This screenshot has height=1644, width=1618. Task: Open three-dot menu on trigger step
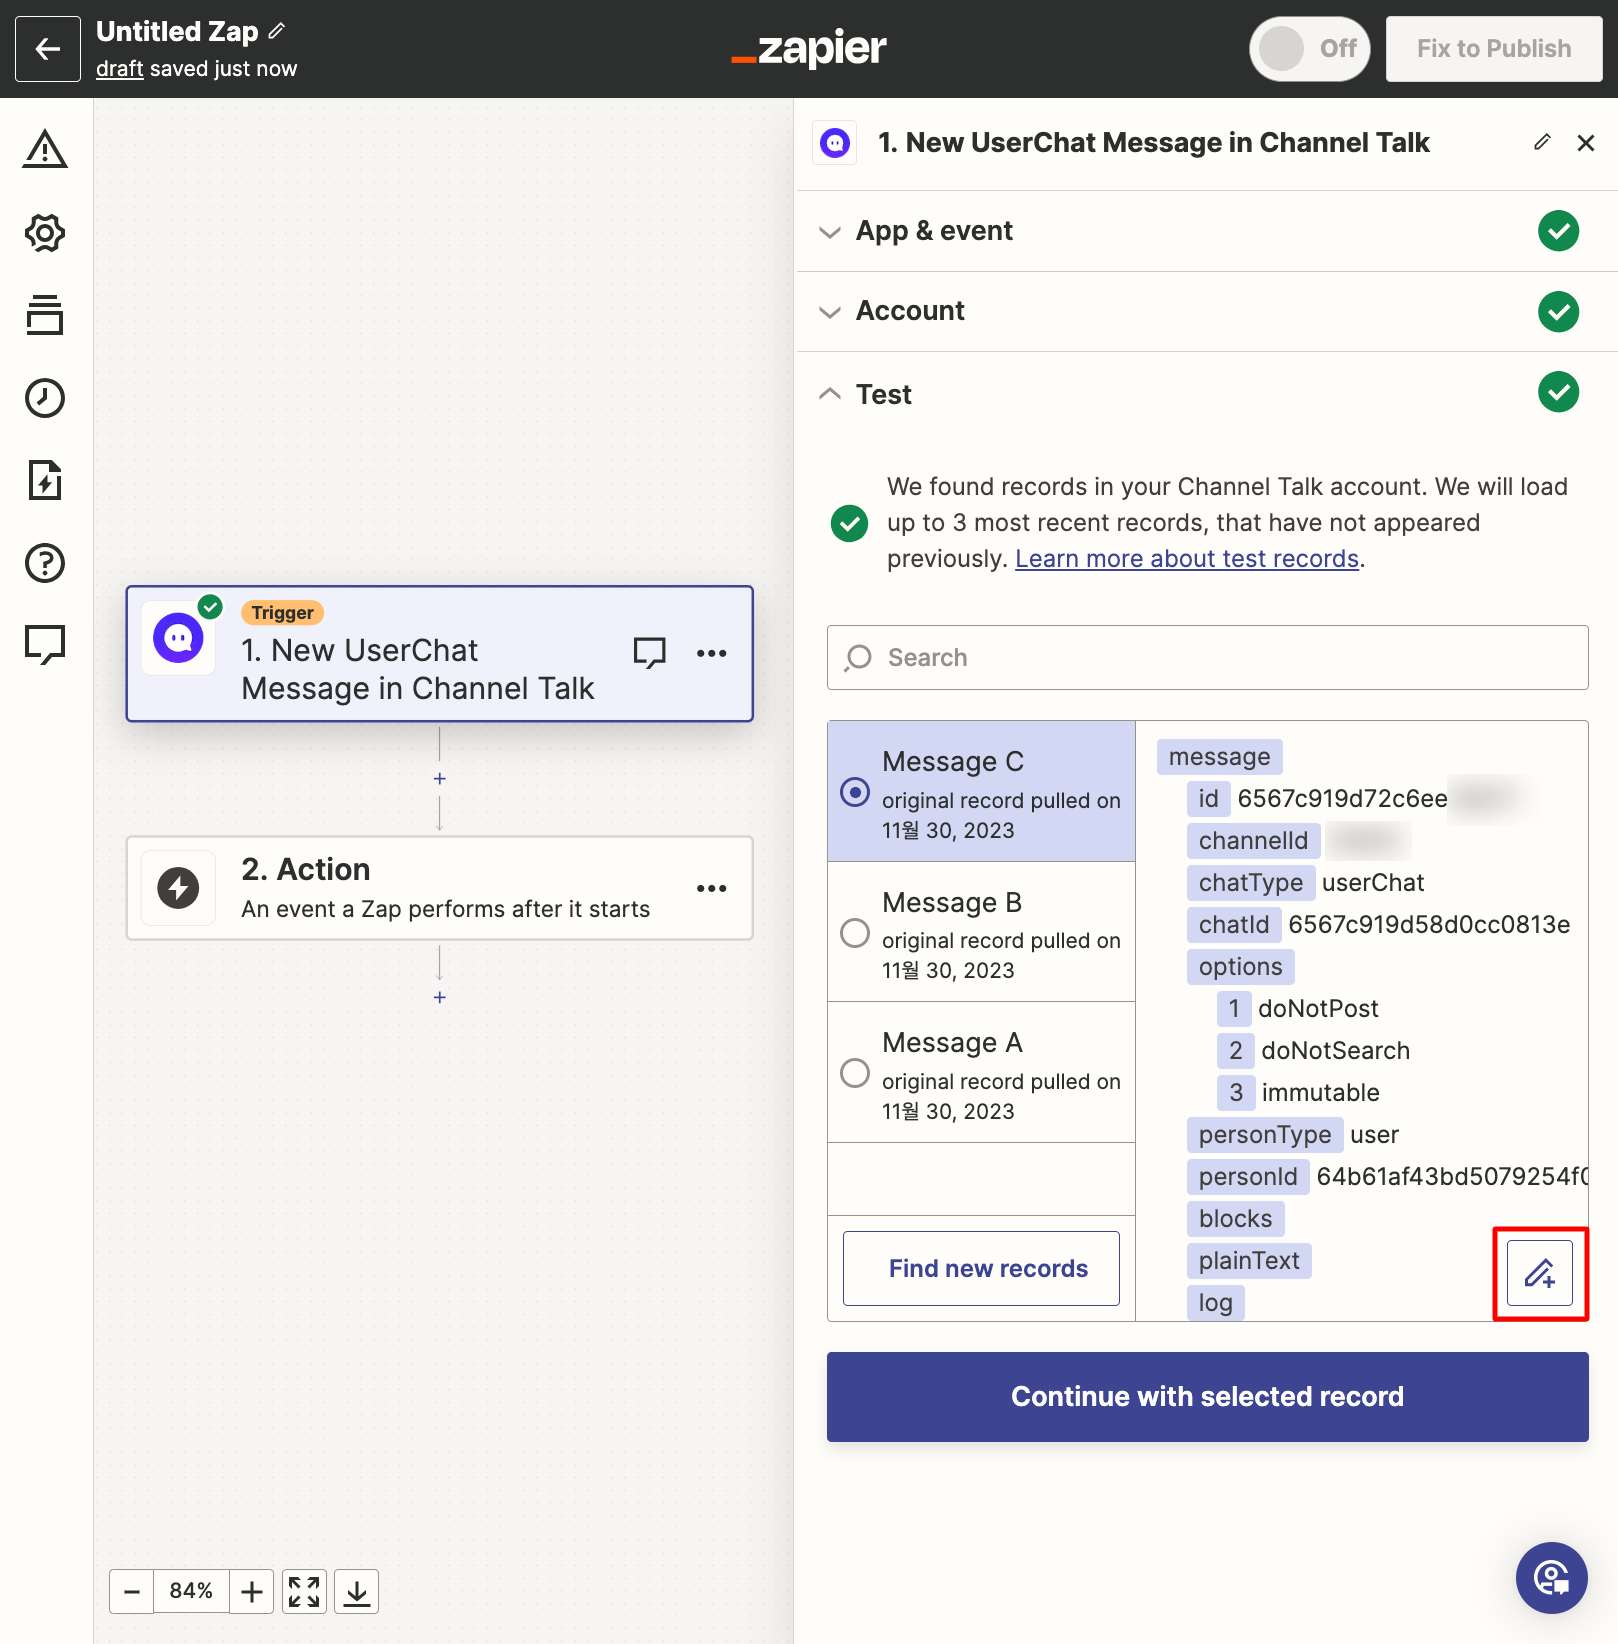712,653
